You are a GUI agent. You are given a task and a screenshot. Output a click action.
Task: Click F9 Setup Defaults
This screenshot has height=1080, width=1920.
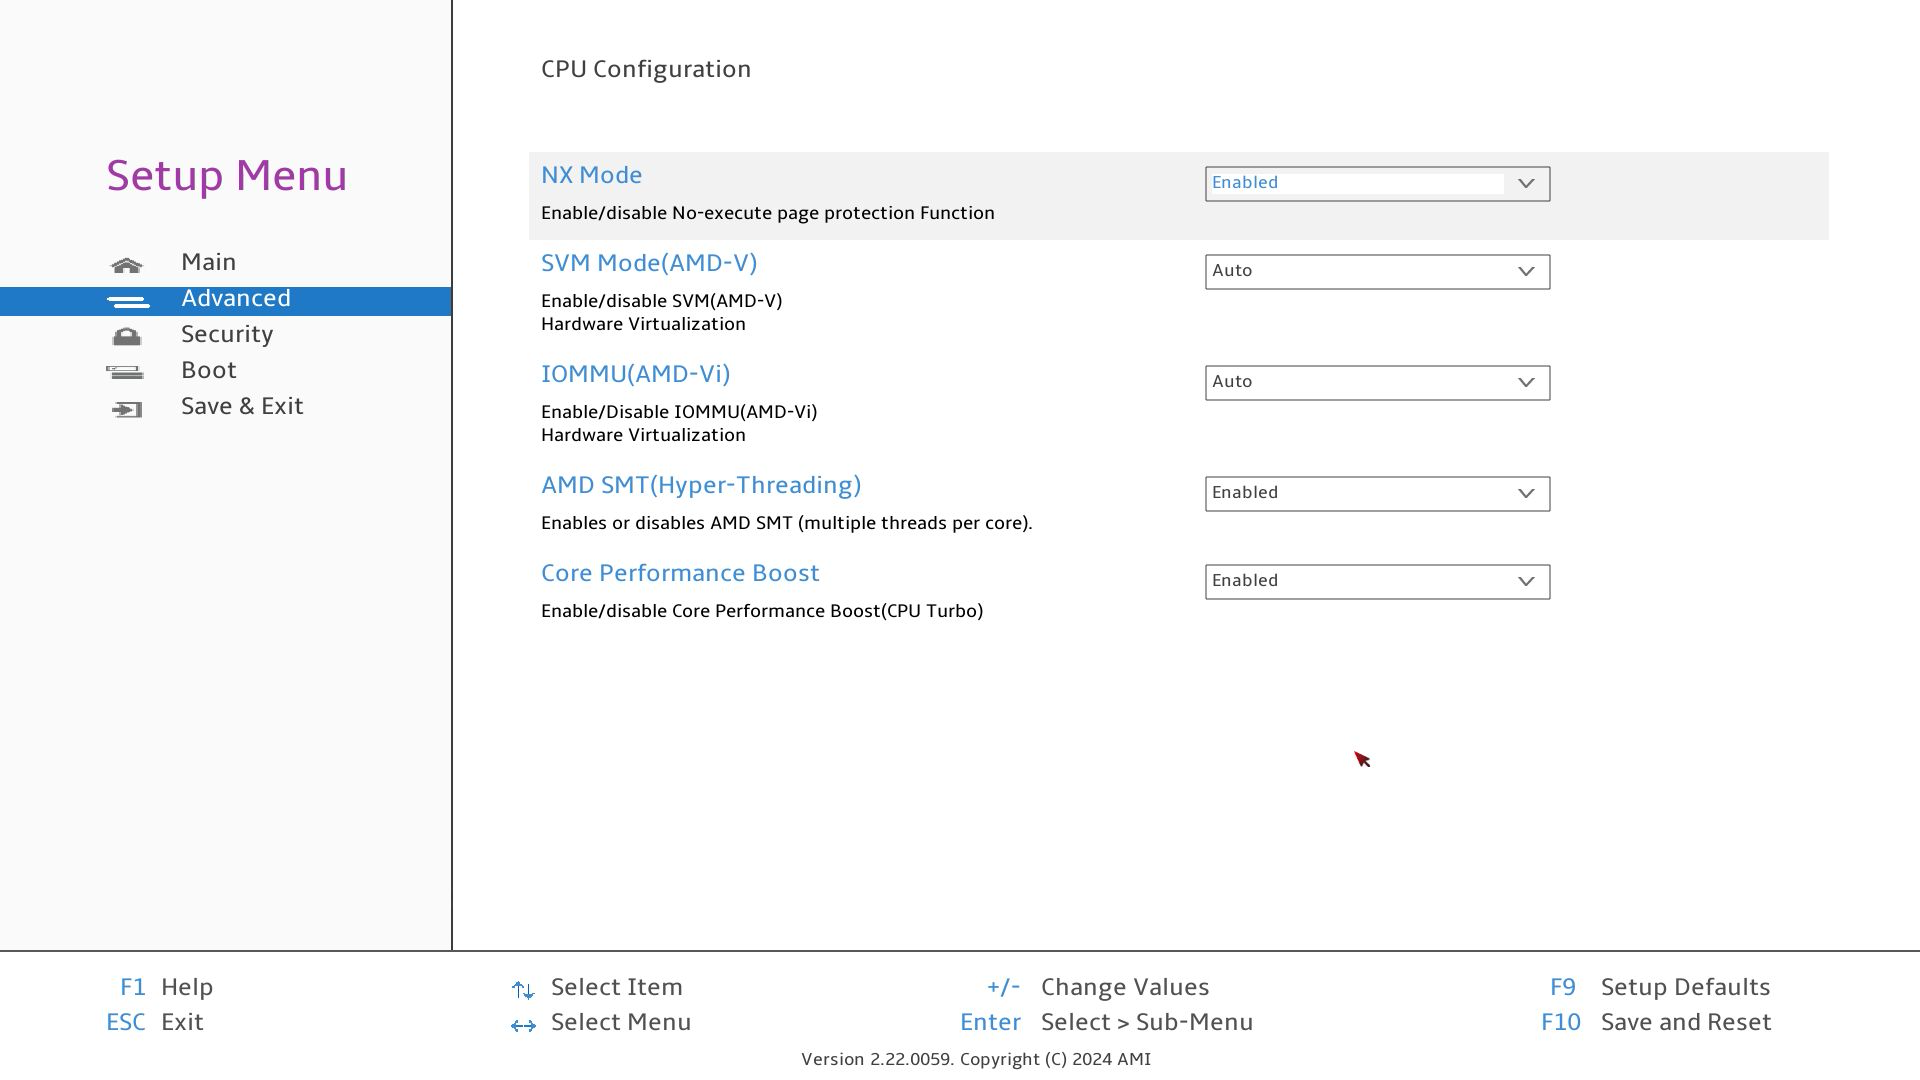tap(1684, 987)
